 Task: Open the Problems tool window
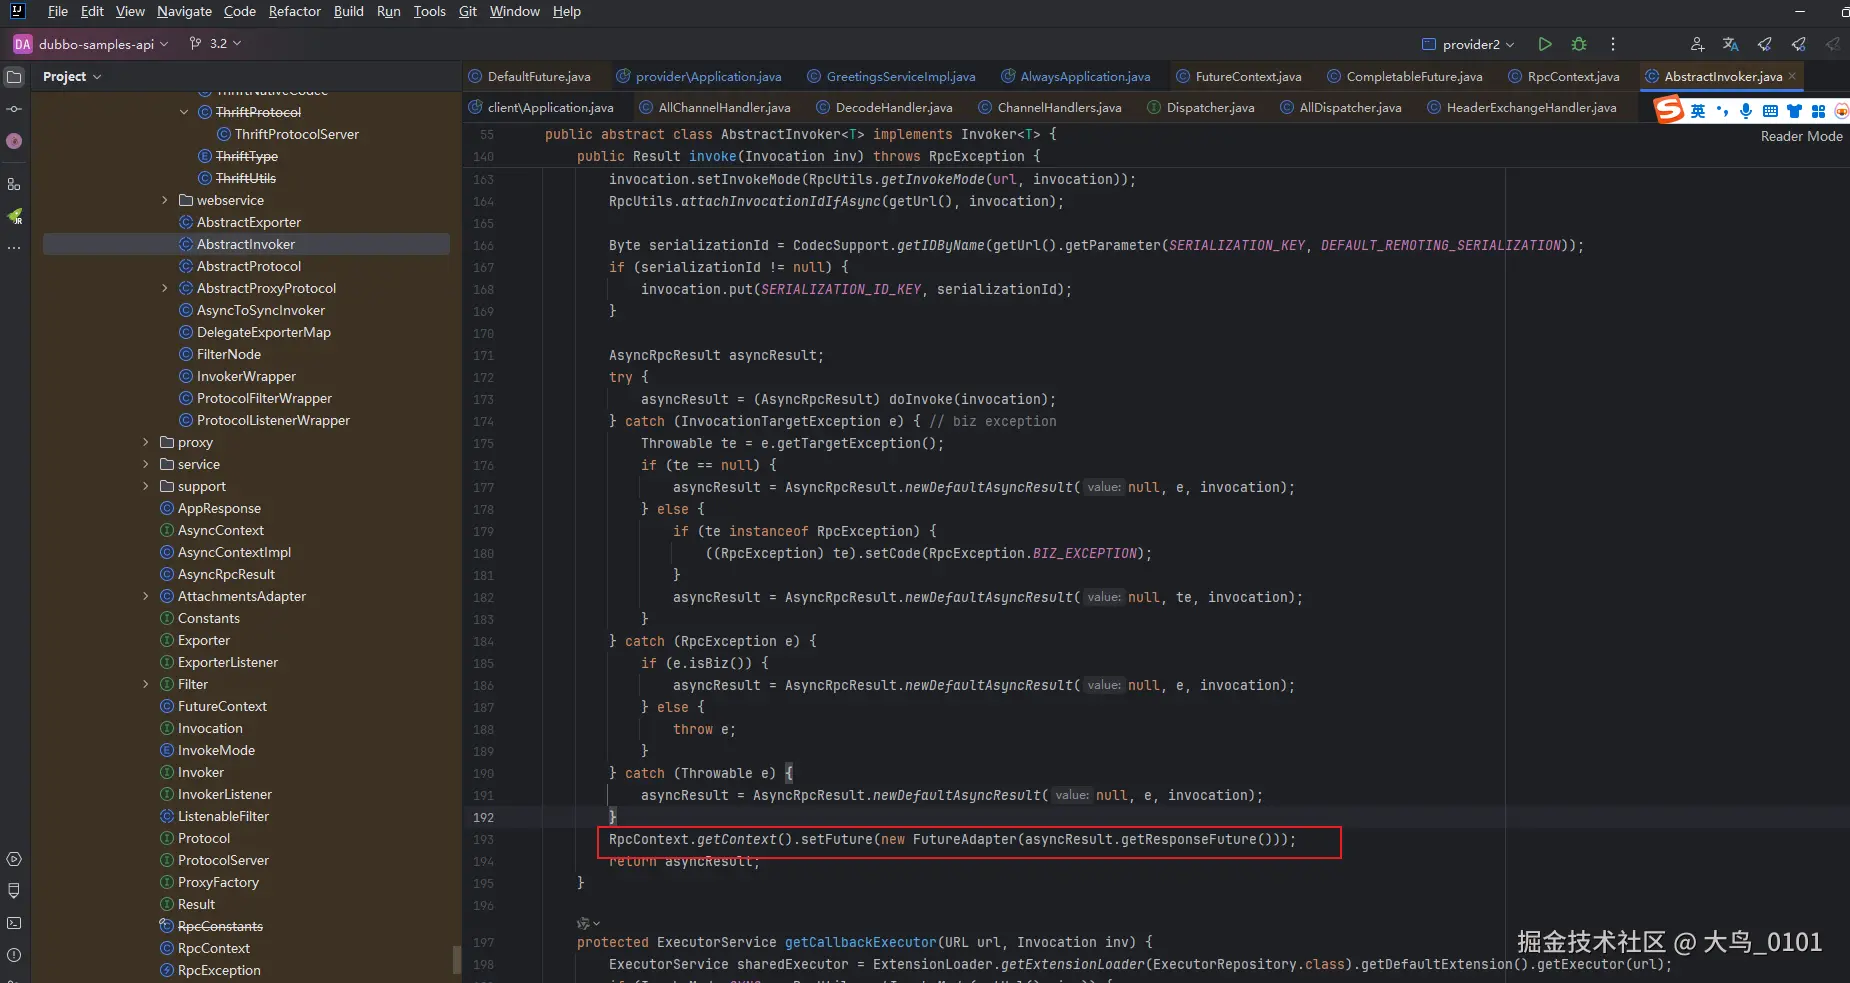click(14, 955)
